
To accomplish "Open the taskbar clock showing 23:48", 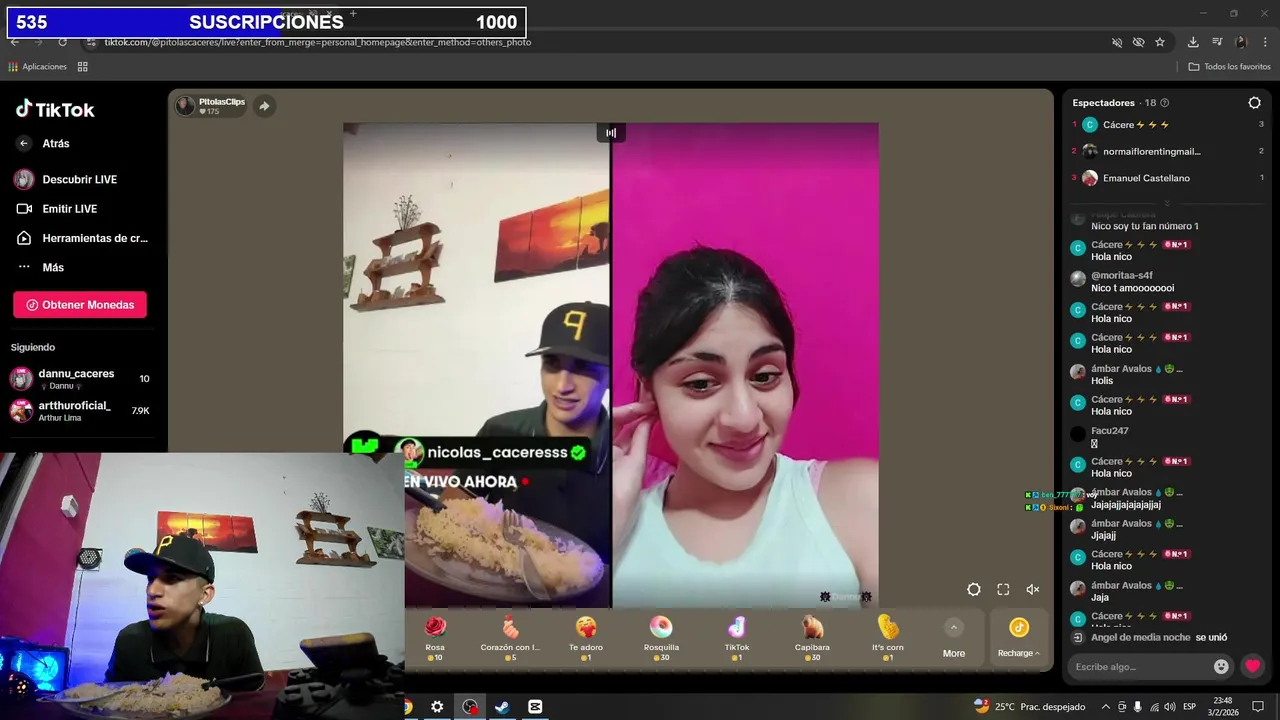I will click(1224, 707).
